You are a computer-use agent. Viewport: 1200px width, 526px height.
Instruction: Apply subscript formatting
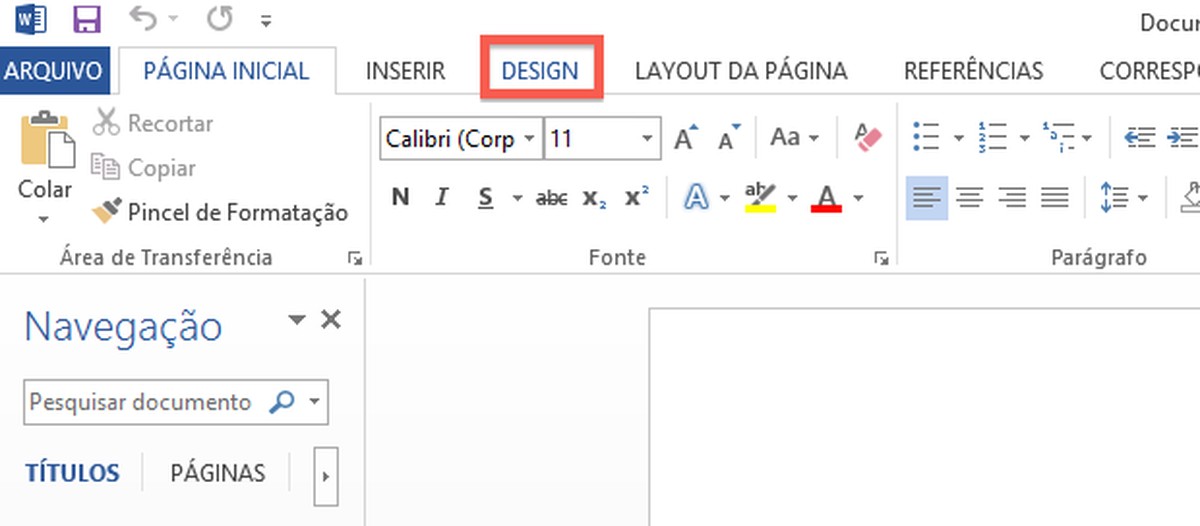click(595, 198)
